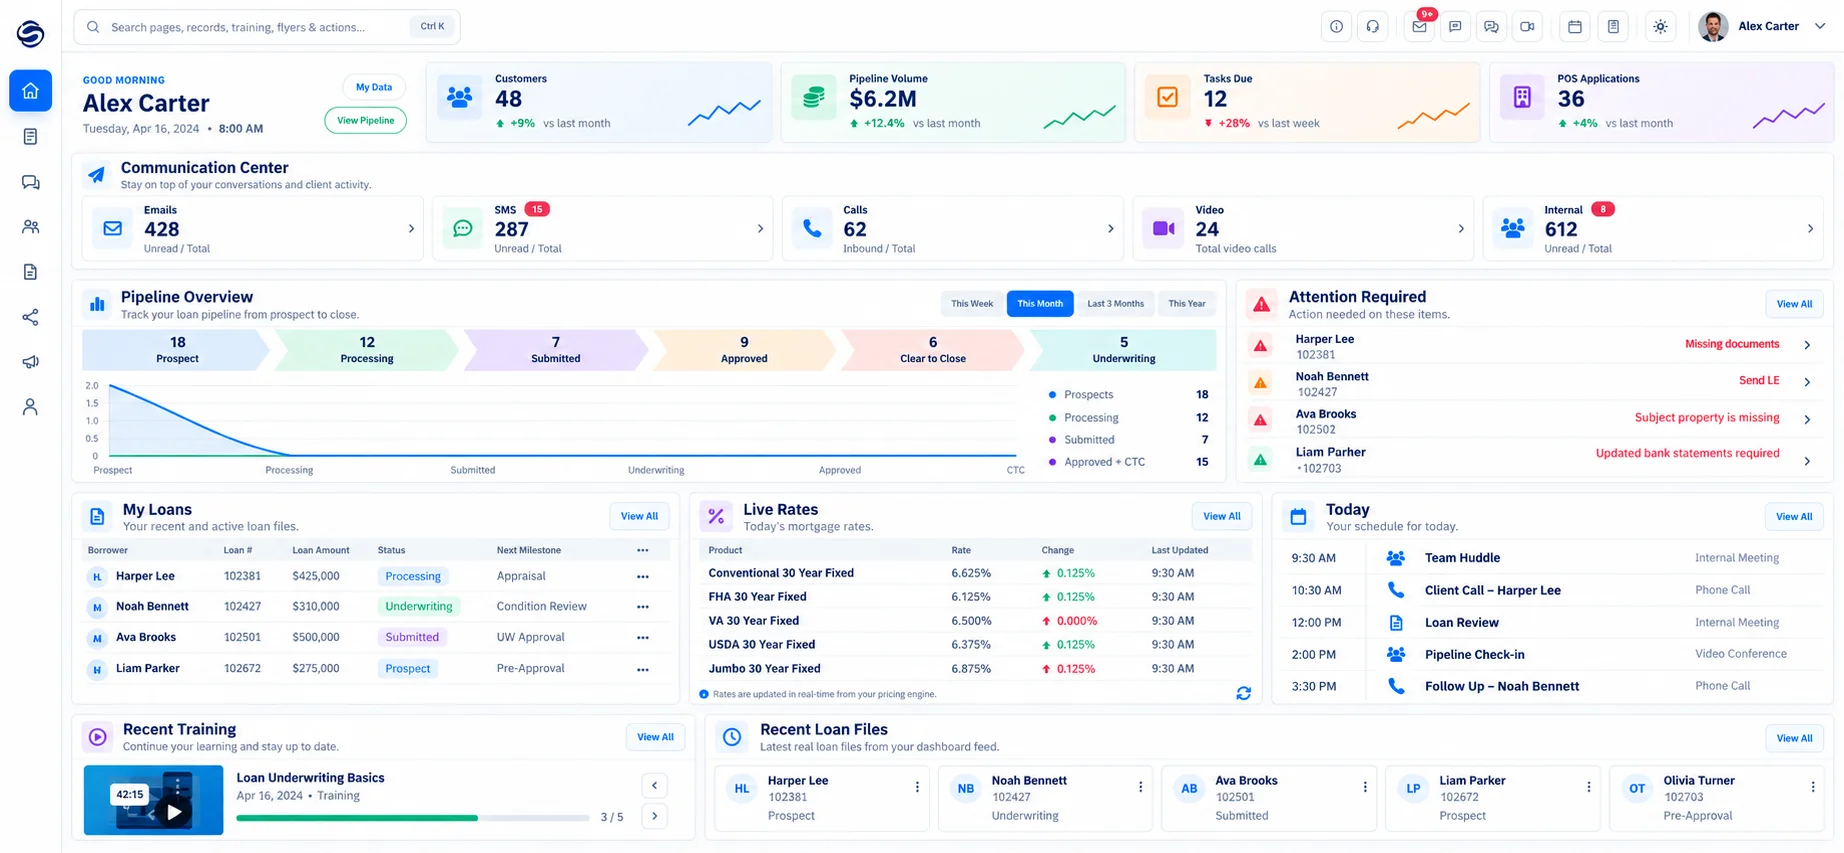1844x853 pixels.
Task: Open the calendar icon in top bar
Action: tap(1575, 27)
